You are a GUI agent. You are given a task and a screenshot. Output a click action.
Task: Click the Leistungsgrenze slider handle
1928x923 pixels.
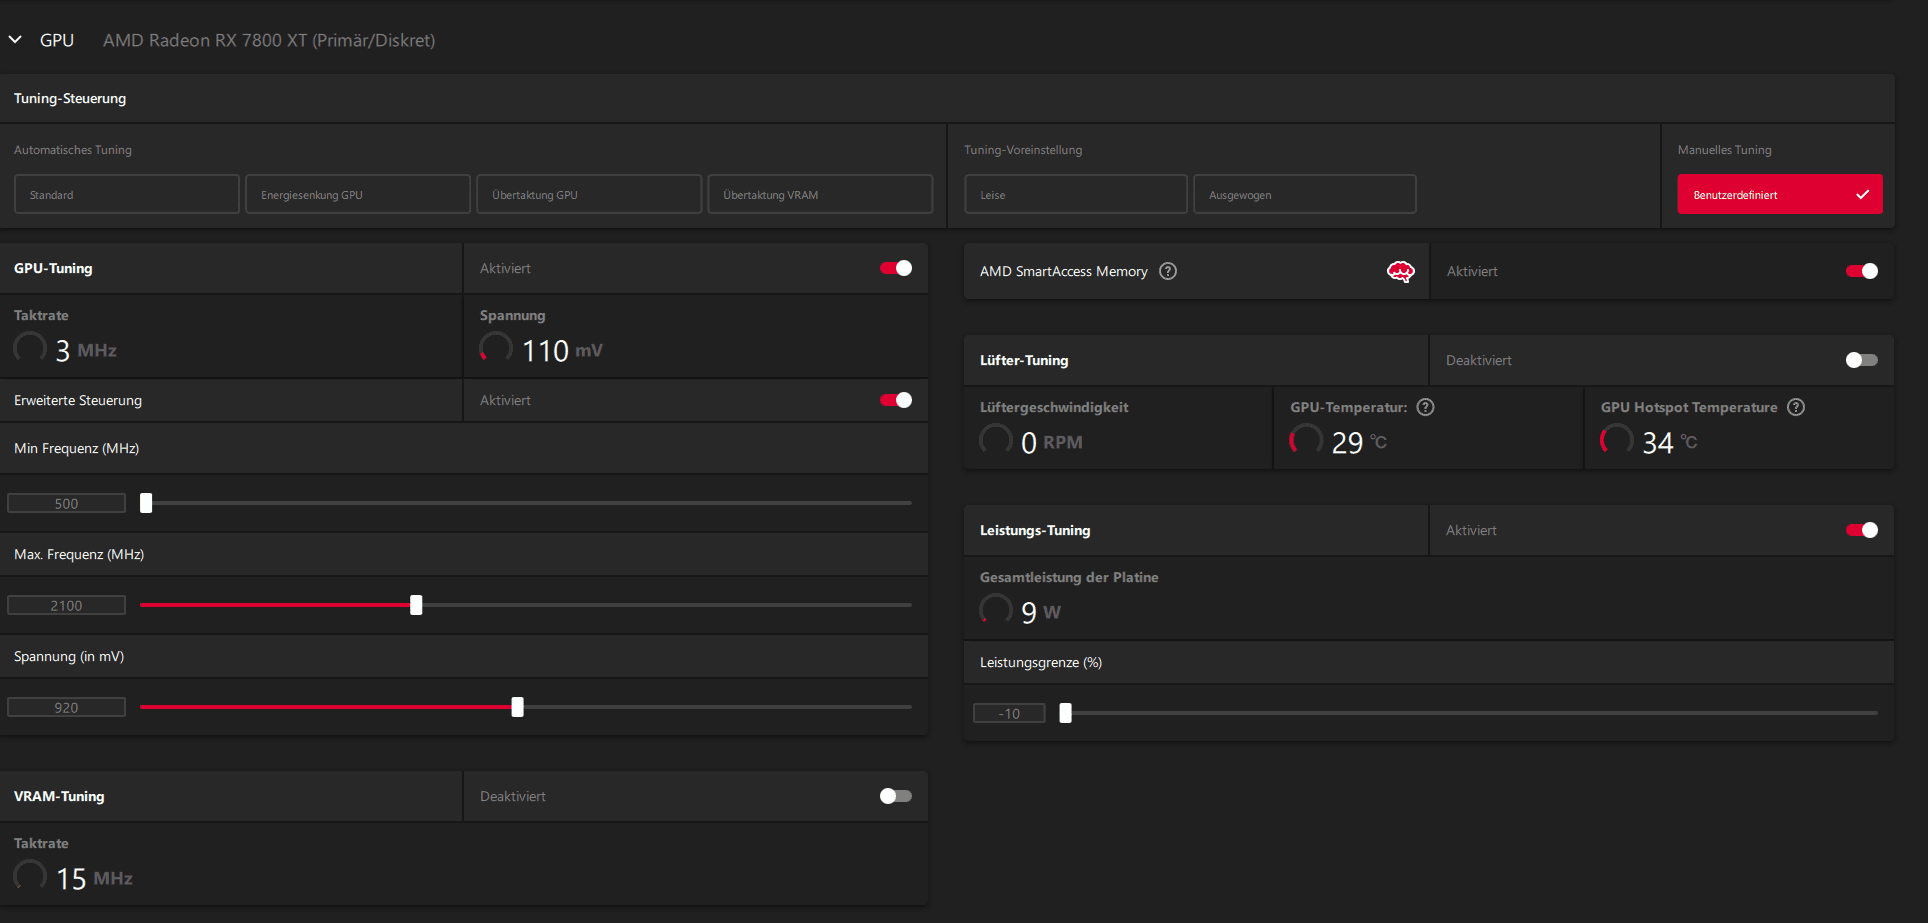click(1065, 713)
